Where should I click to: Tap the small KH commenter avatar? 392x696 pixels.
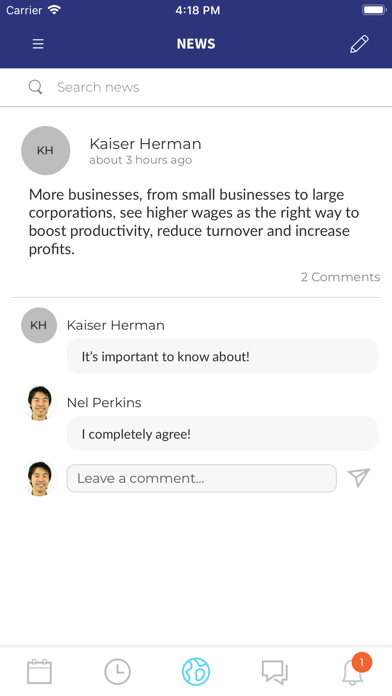39,325
